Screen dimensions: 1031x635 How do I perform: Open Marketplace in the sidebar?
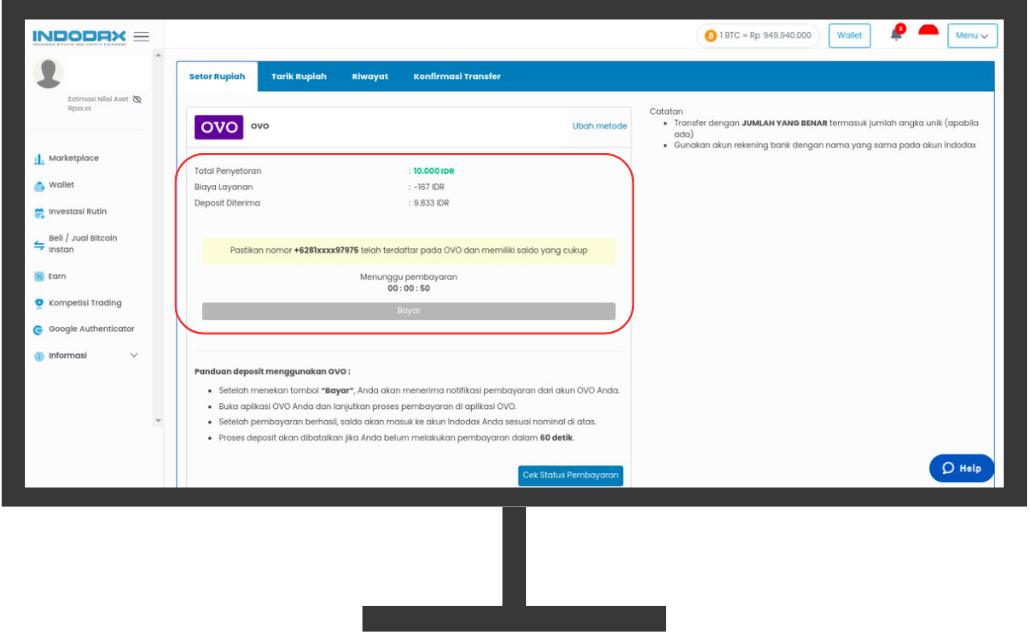pyautogui.click(x=74, y=158)
